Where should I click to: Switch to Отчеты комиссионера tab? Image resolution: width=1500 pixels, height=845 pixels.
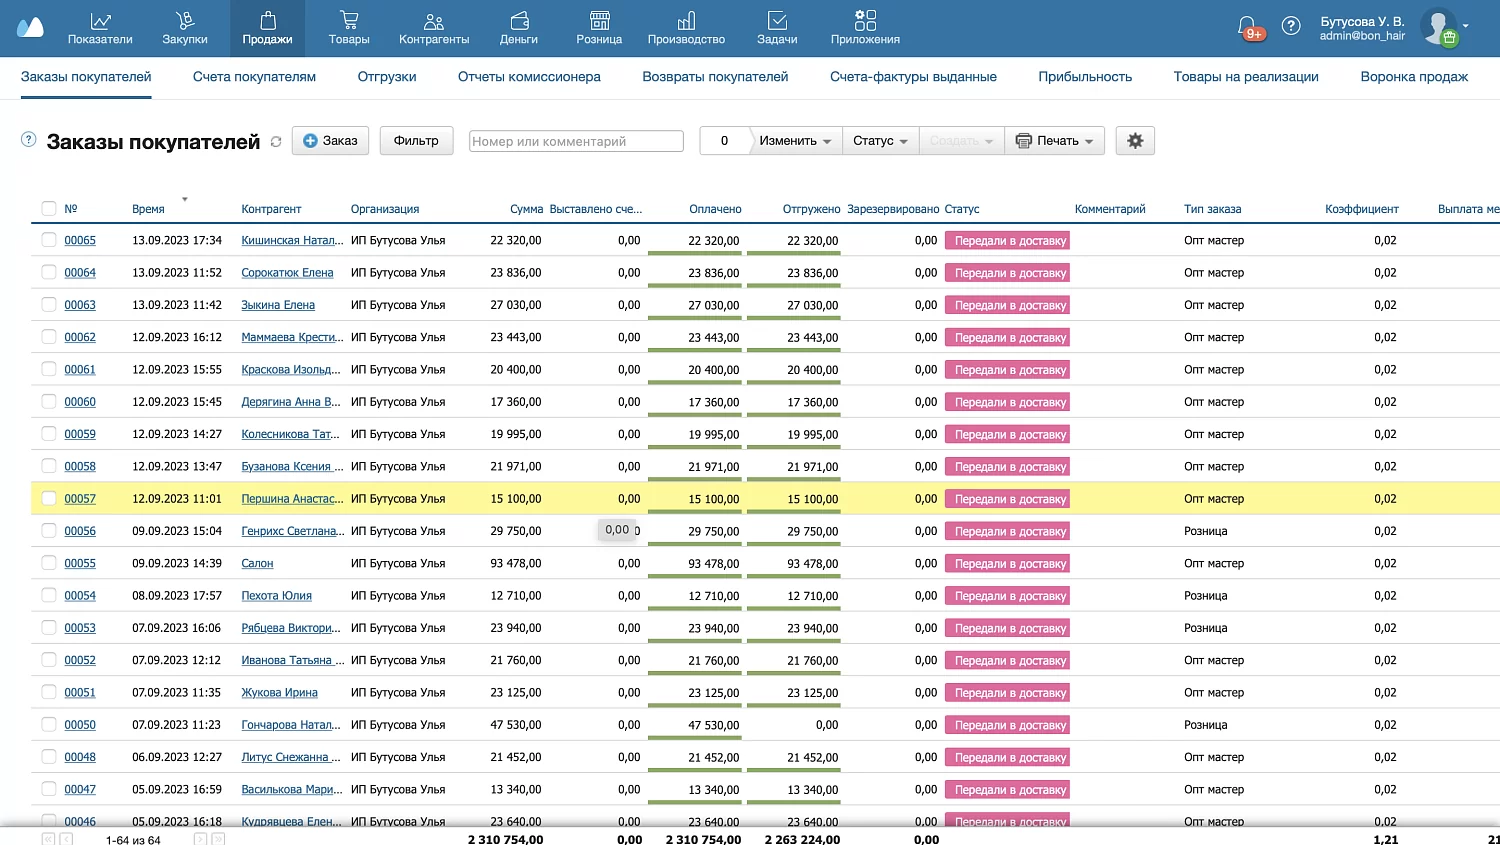coord(529,77)
